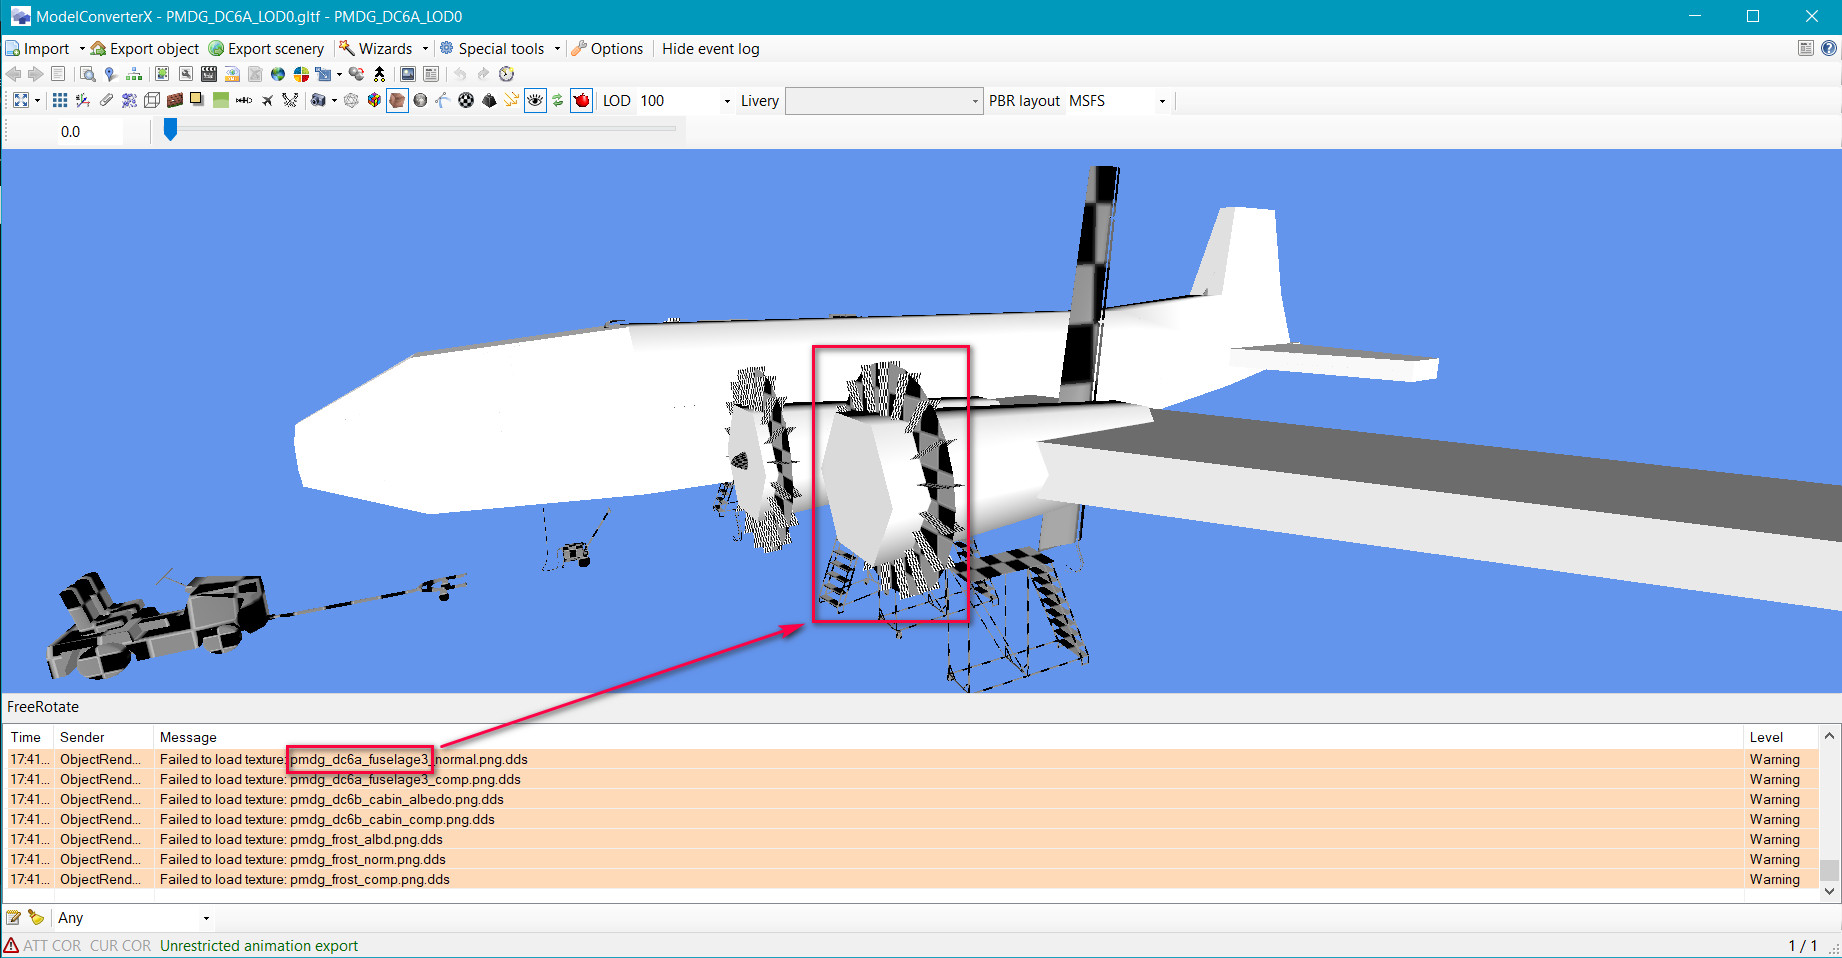Click Hide event log
The height and width of the screenshot is (958, 1842).
pos(710,49)
